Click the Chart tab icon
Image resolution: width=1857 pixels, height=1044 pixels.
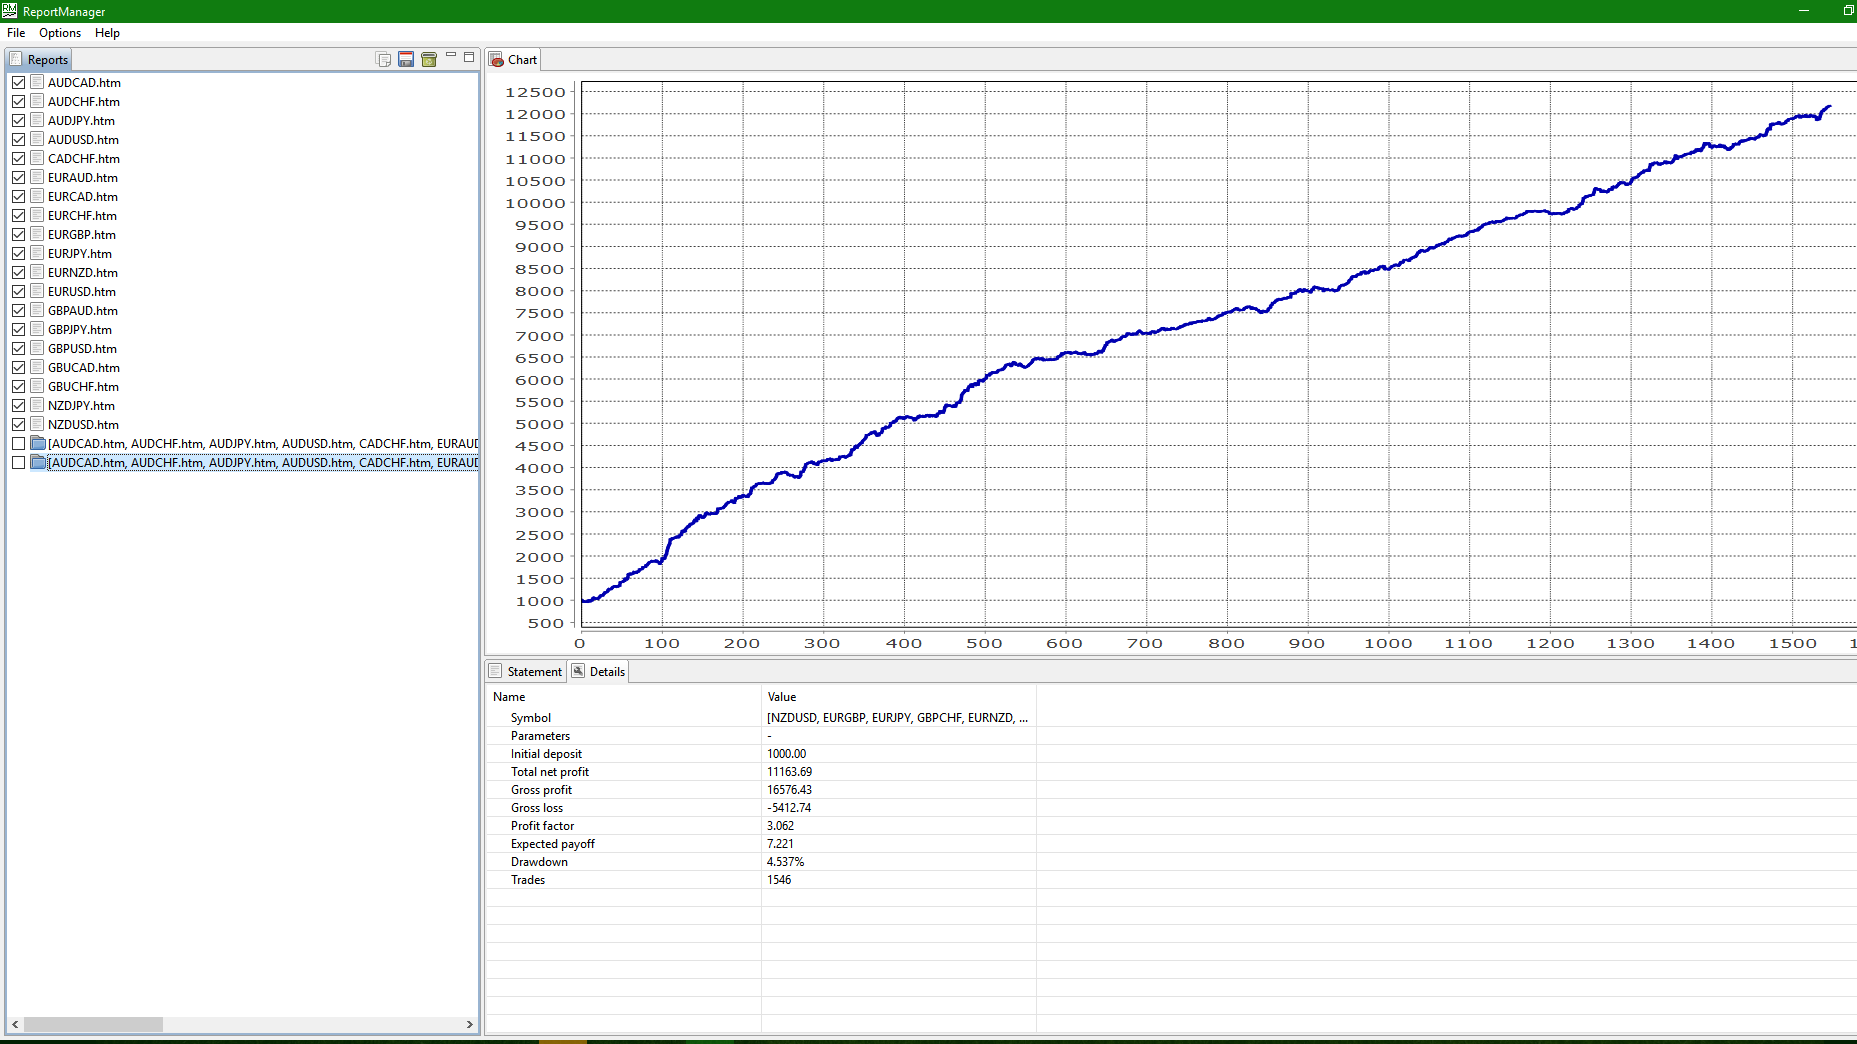coord(496,60)
